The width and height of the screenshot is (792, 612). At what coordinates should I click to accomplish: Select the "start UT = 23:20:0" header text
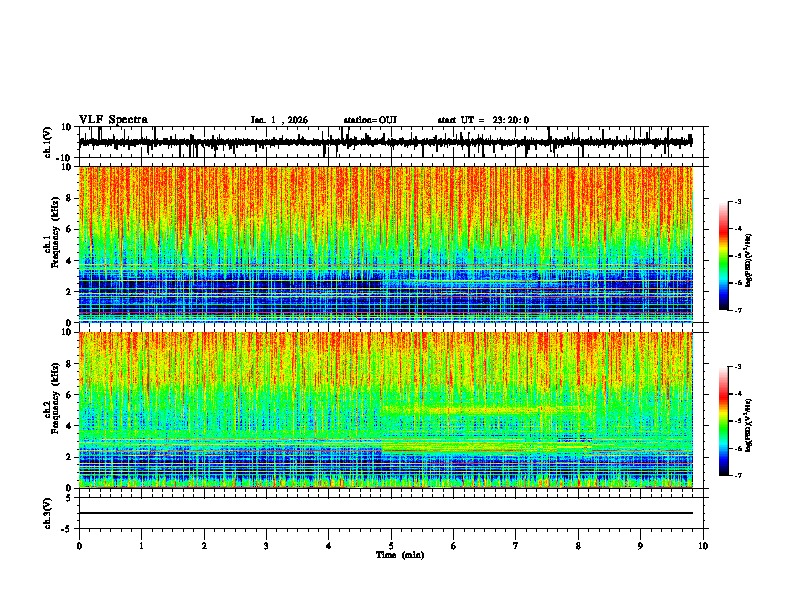click(x=483, y=120)
